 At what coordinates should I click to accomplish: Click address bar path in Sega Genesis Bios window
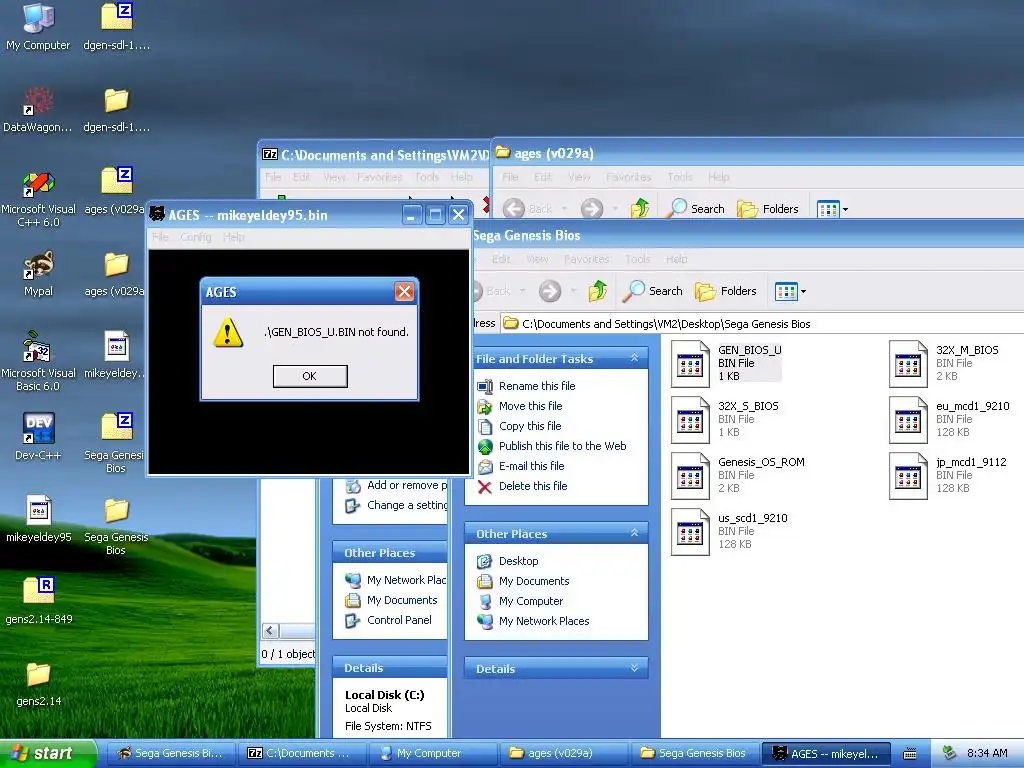click(x=666, y=324)
